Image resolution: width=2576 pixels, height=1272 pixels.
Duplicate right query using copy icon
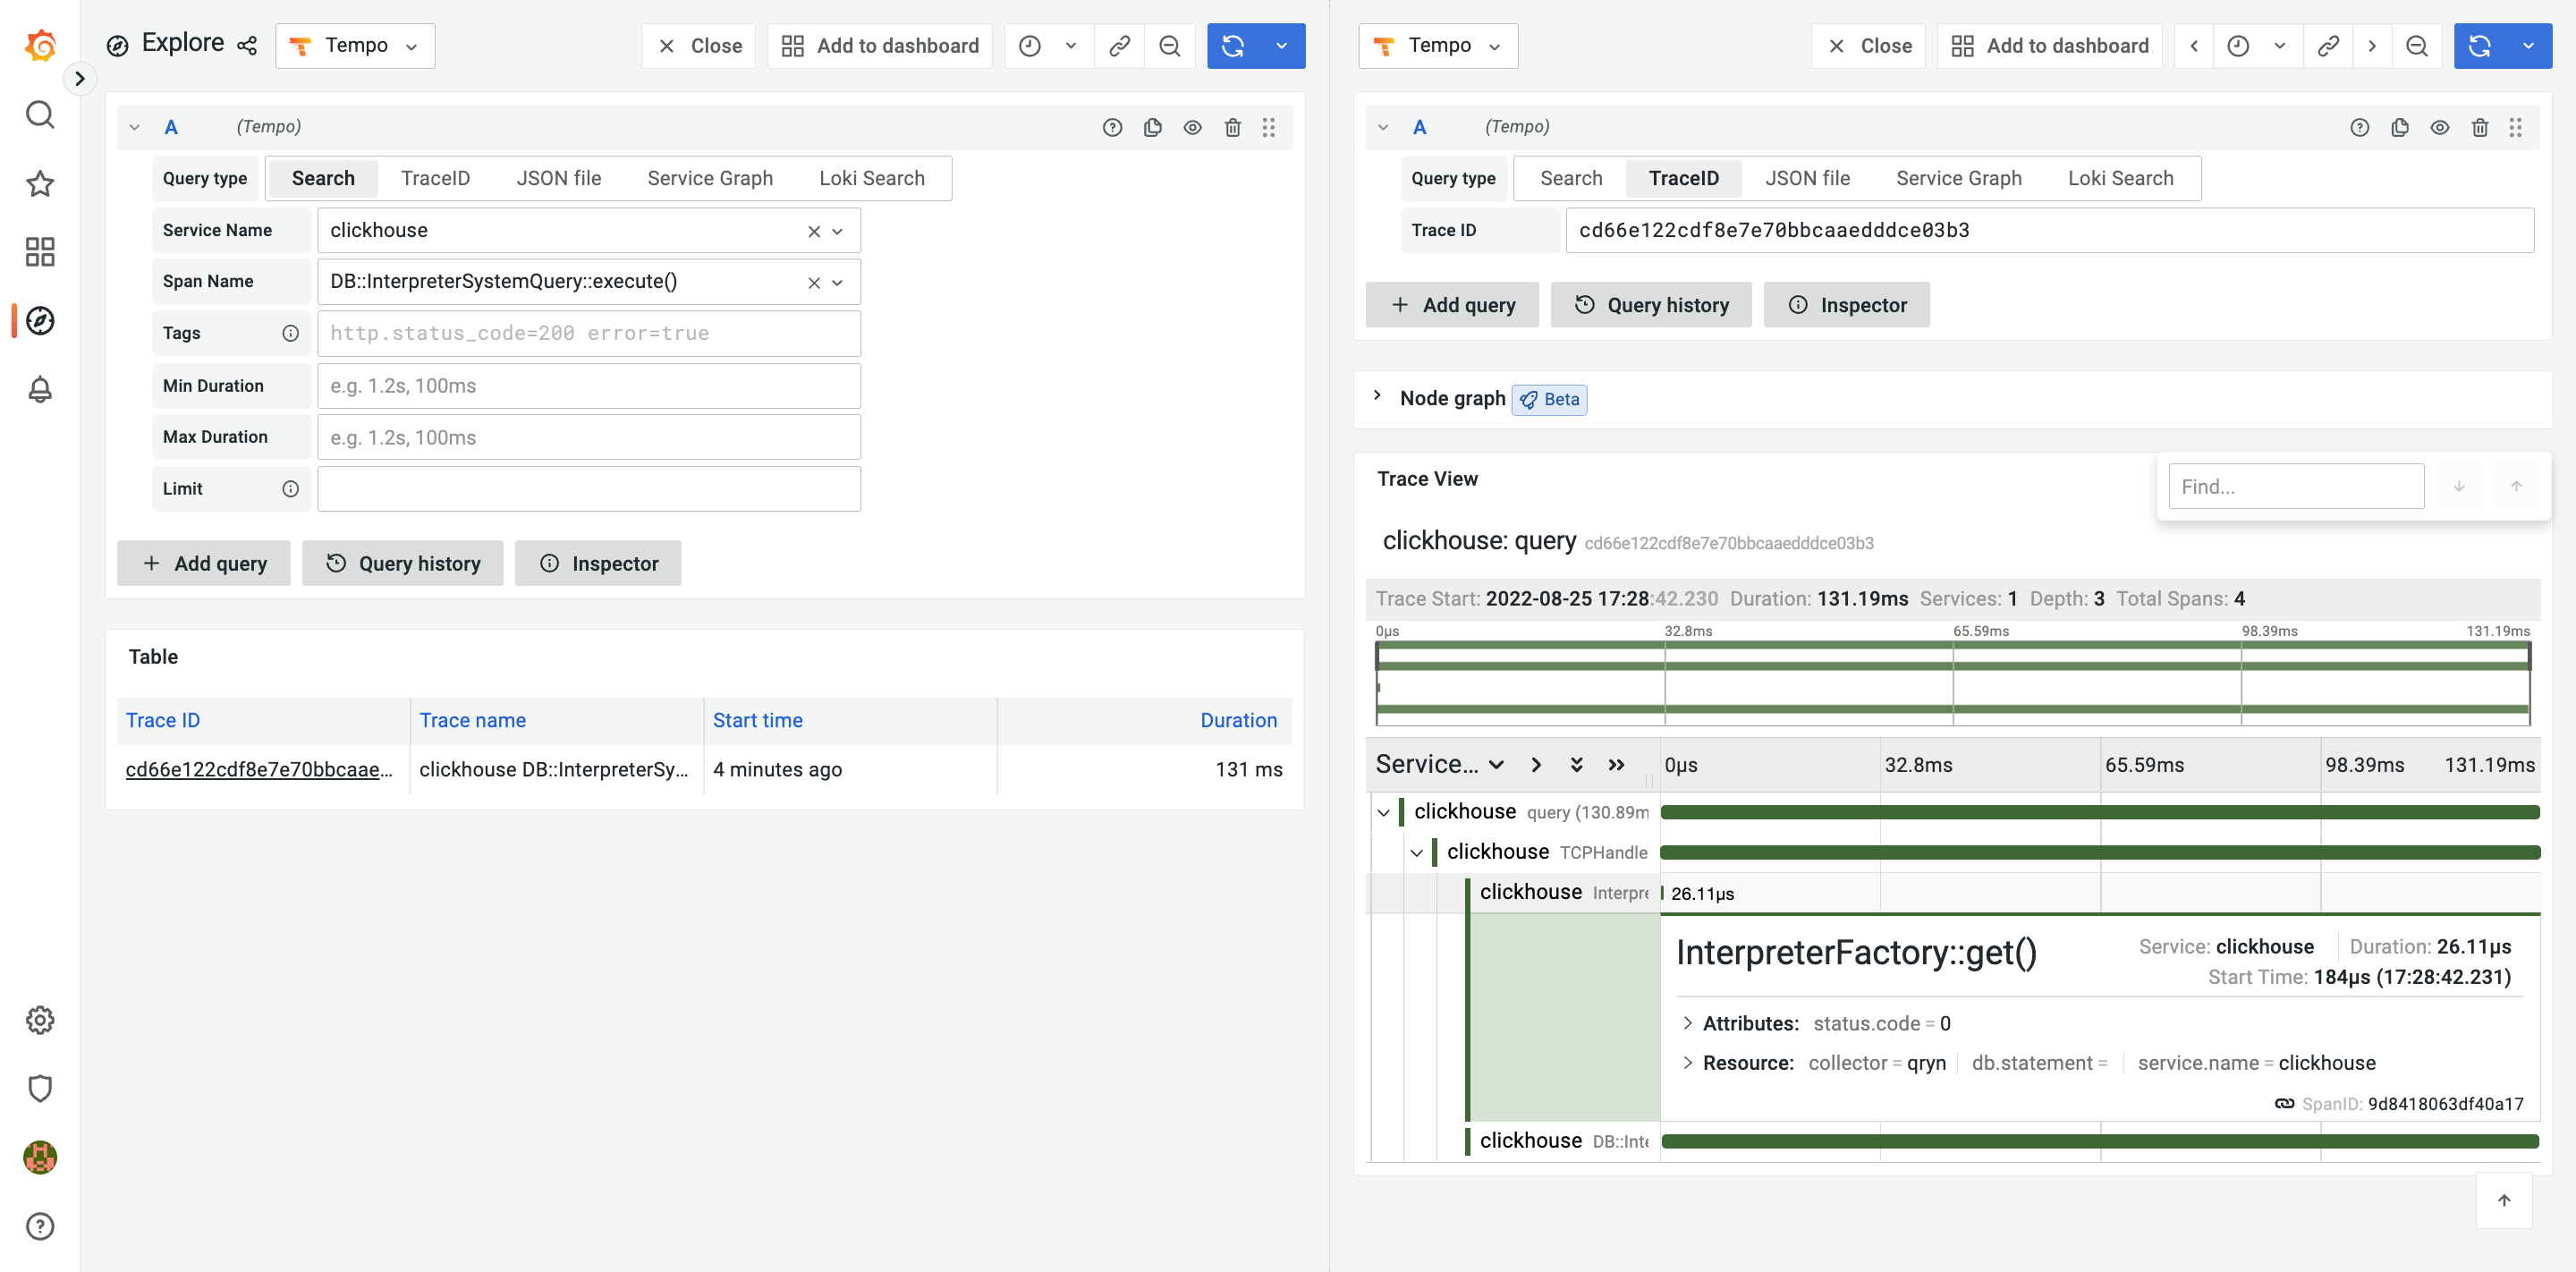tap(2399, 127)
